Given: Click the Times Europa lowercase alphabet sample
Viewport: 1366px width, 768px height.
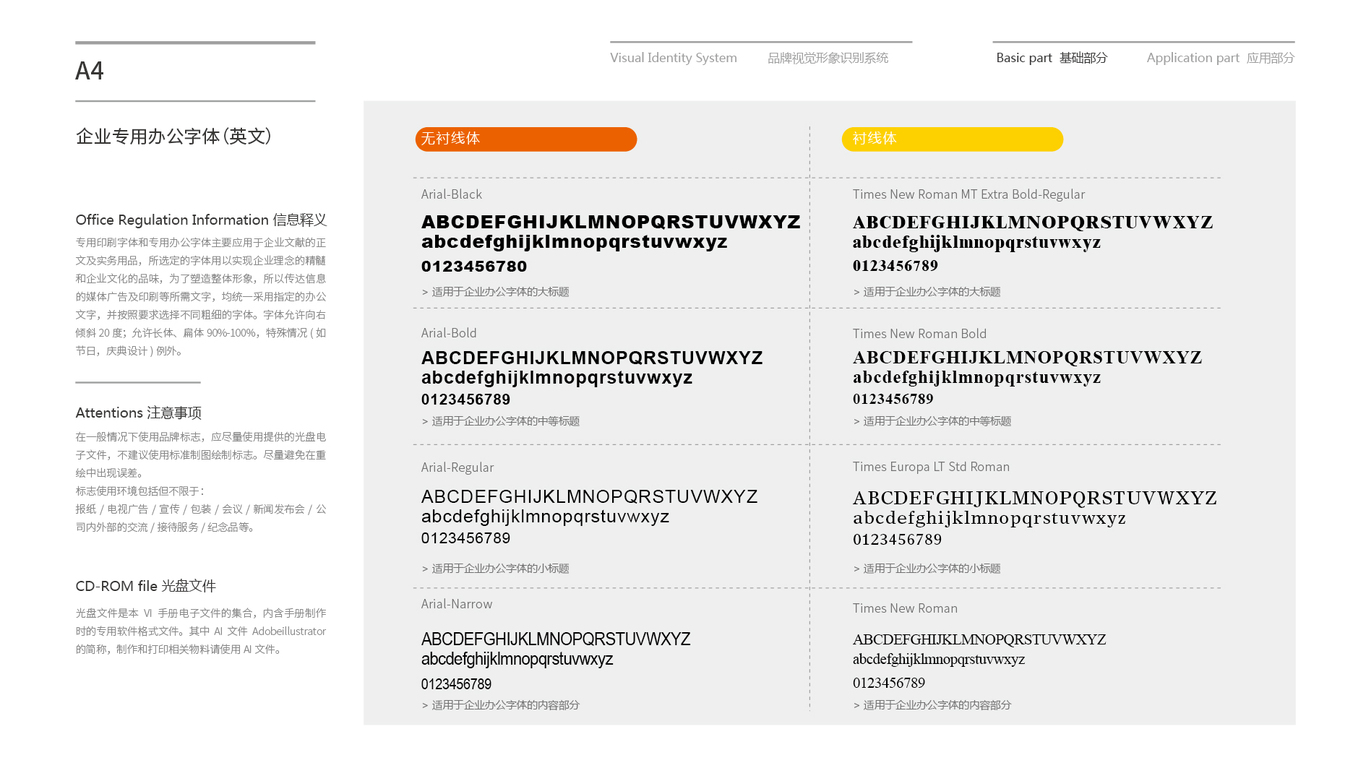Looking at the screenshot, I should (x=989, y=518).
